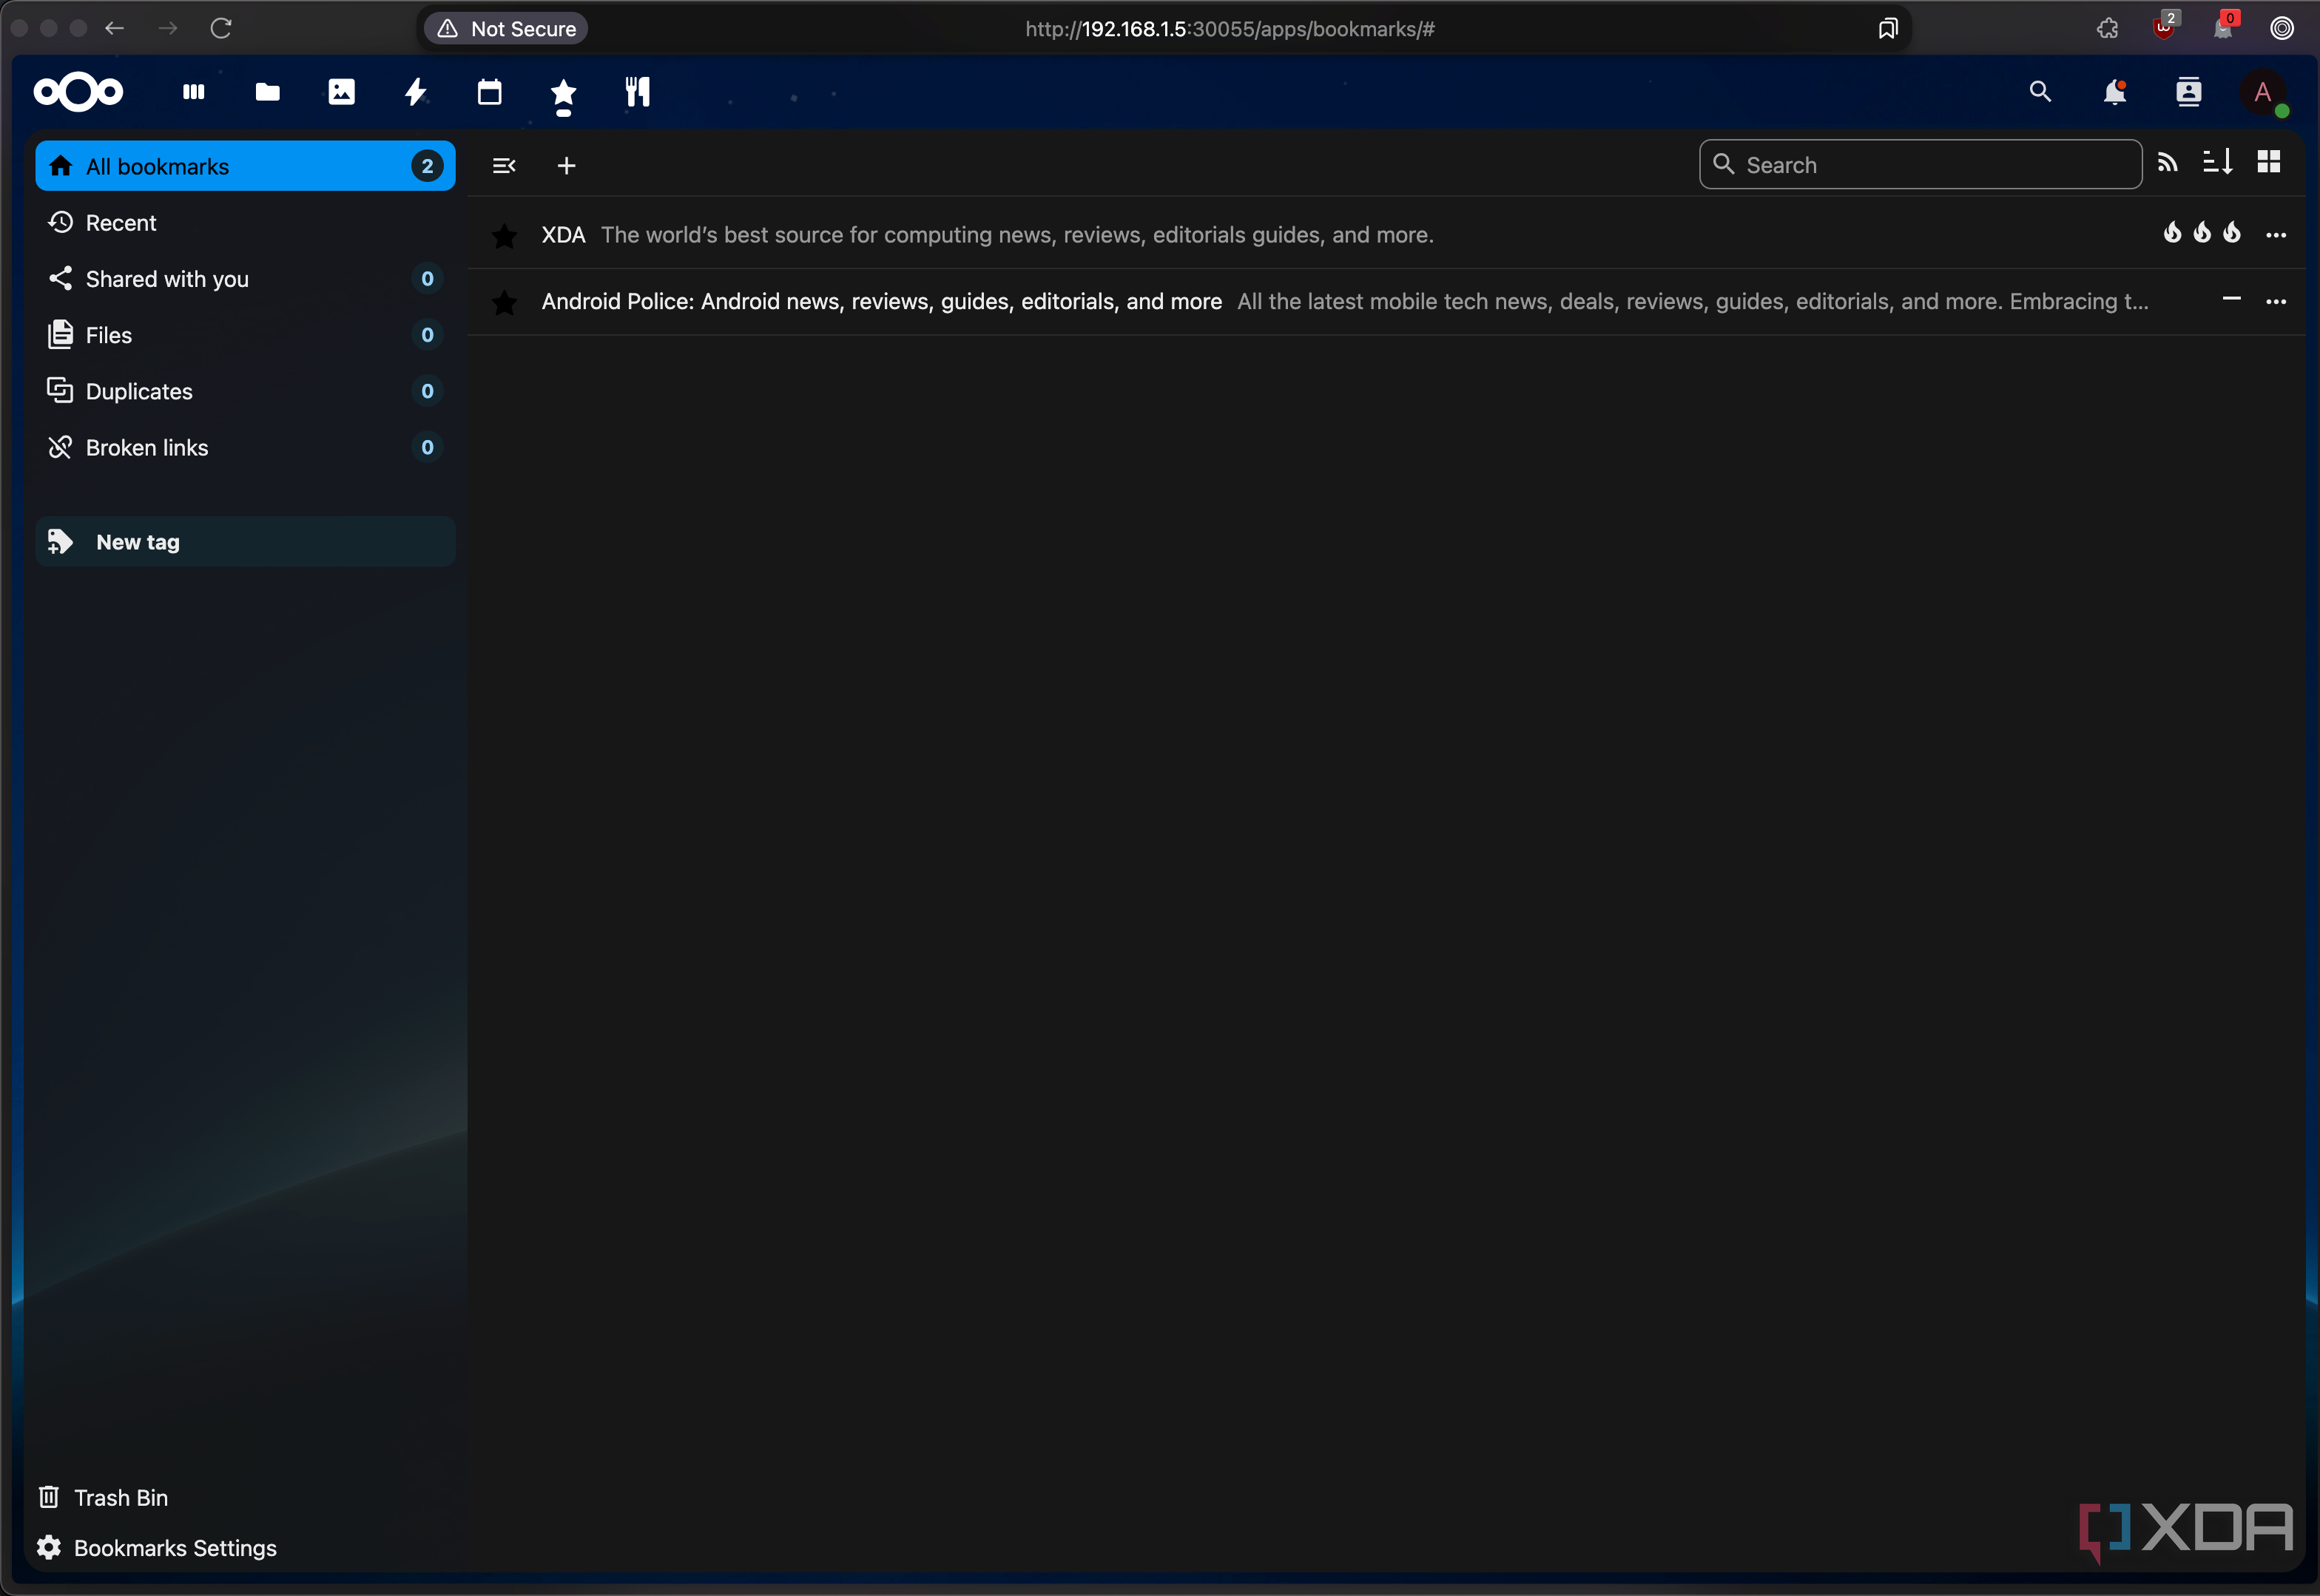Open the notifications bell
The image size is (2320, 1596).
2114,92
